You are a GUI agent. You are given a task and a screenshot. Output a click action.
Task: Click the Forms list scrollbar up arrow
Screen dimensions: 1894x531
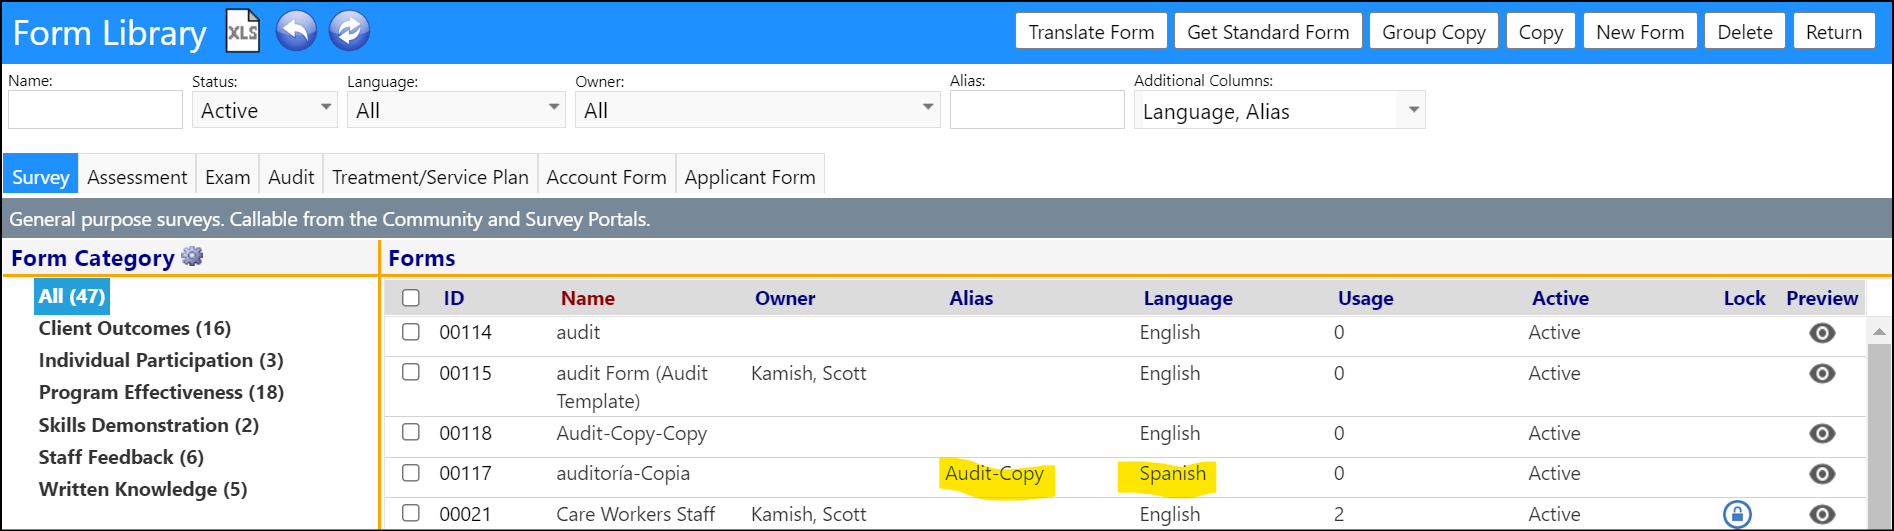(1879, 332)
